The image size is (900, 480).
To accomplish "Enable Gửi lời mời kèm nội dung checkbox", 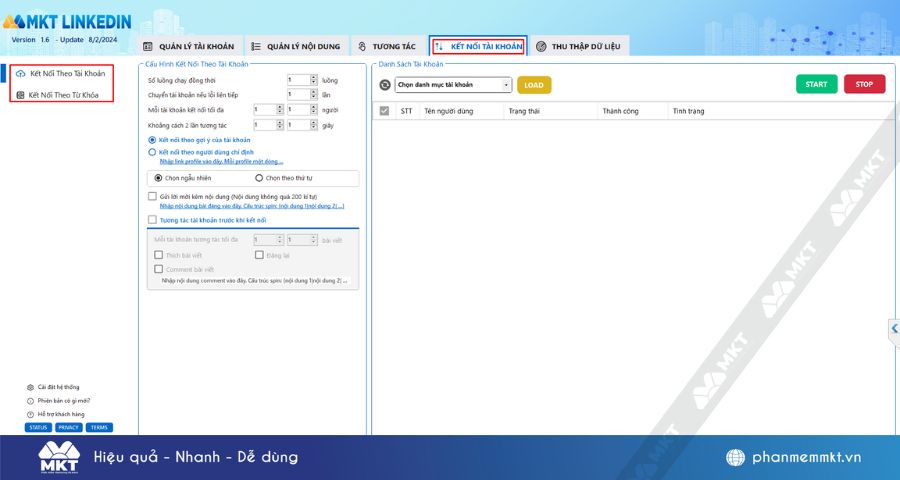I will [x=152, y=196].
